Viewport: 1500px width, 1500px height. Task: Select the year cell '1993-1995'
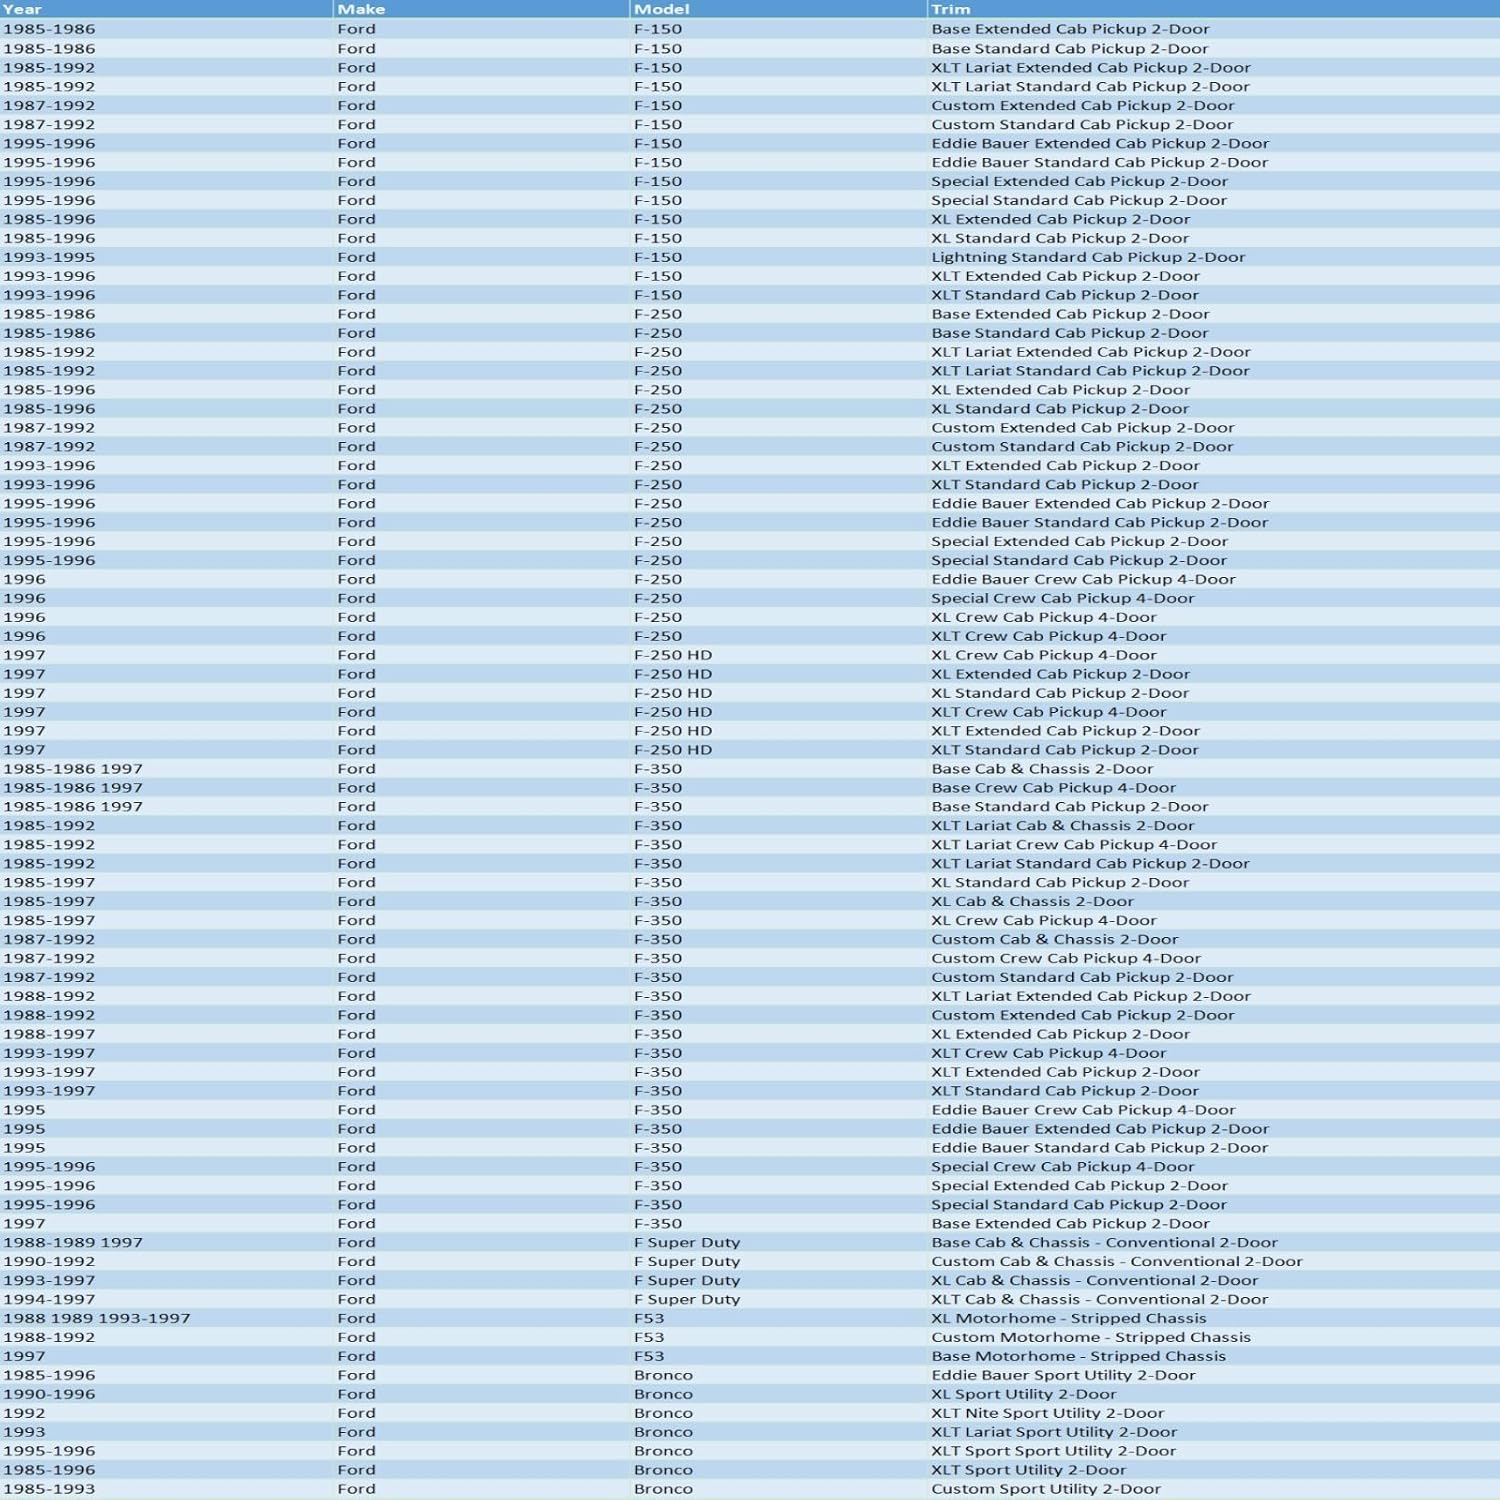49,257
